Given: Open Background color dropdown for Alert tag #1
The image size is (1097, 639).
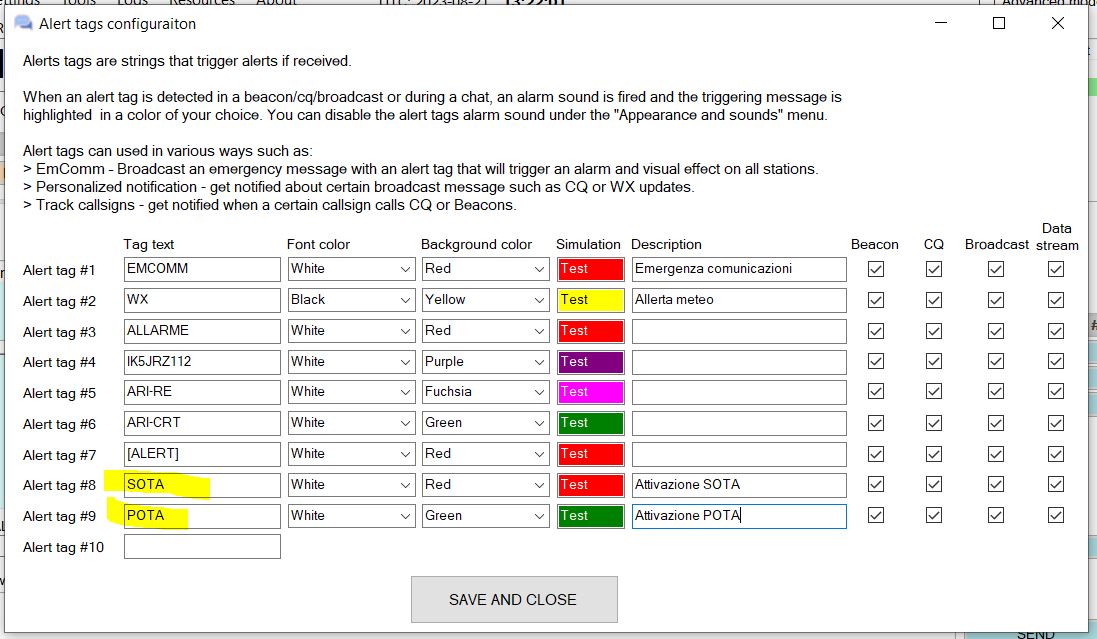Looking at the screenshot, I should (x=486, y=269).
